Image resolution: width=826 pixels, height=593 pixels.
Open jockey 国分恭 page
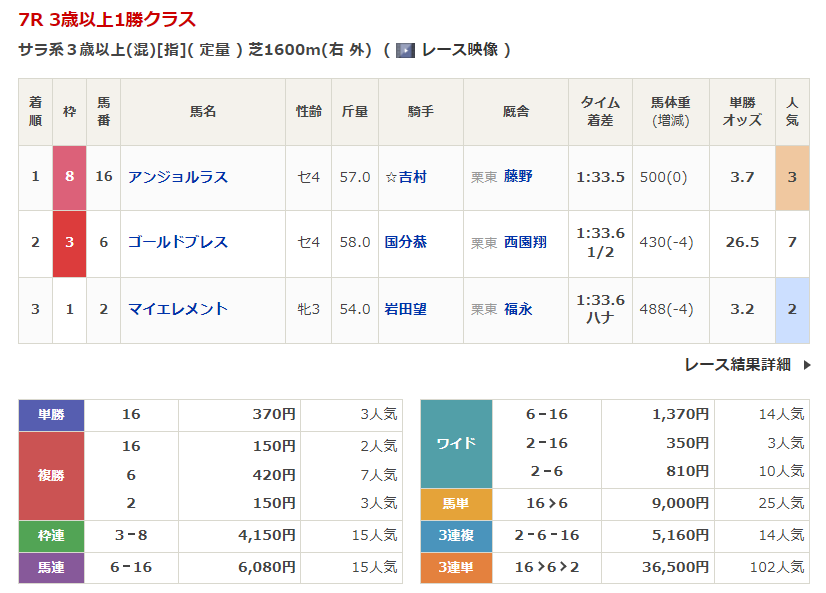[x=406, y=242]
